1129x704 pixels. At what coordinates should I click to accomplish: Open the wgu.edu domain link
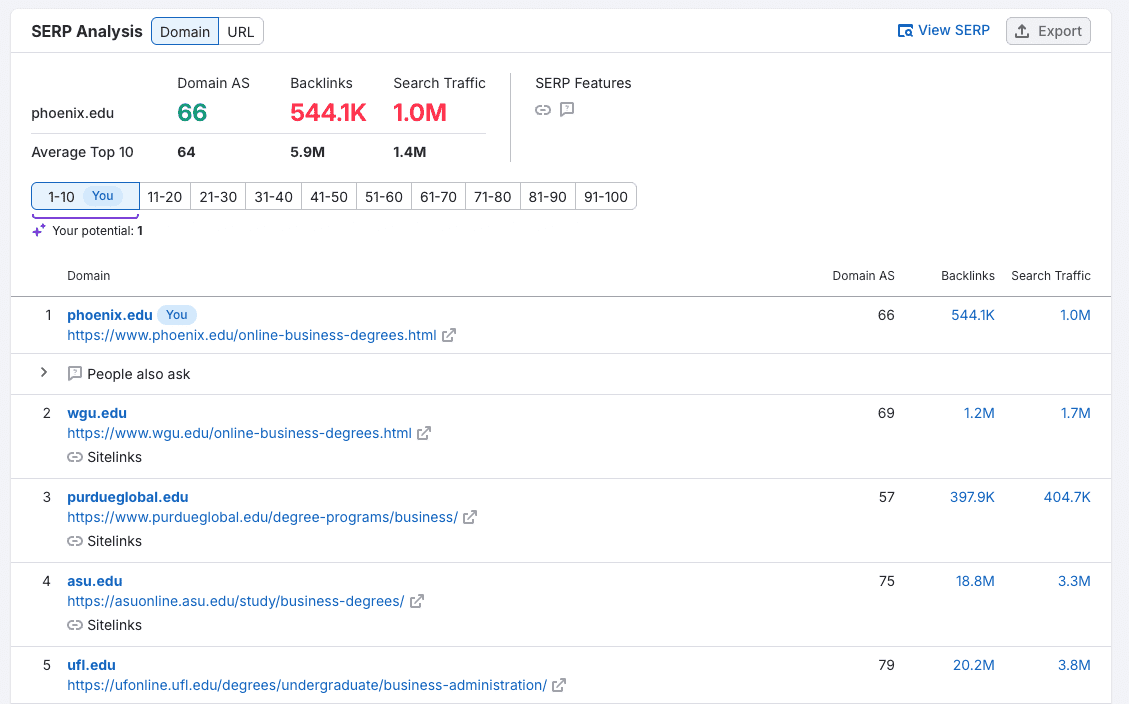[96, 413]
